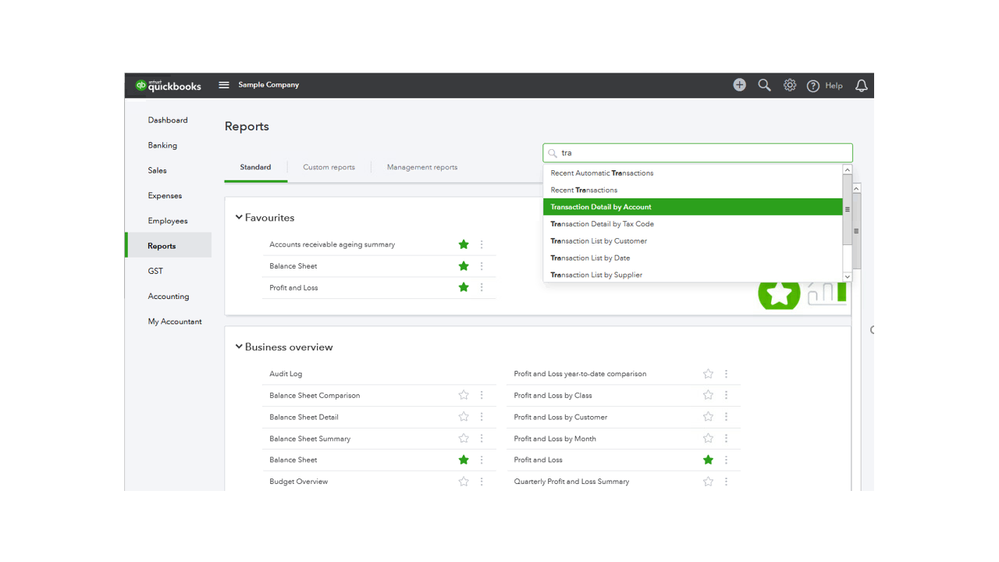Favourite the Balance Sheet Summary report

point(463,438)
